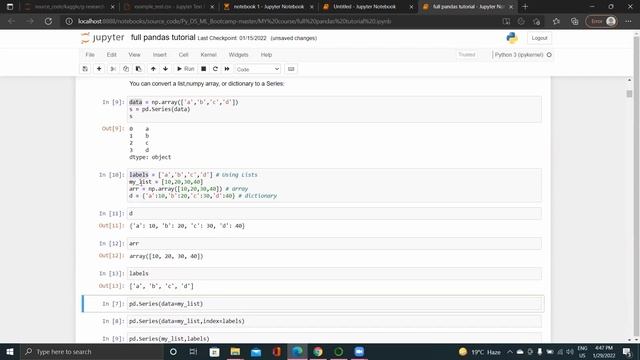
Task: Open the File menu
Action: [90, 55]
